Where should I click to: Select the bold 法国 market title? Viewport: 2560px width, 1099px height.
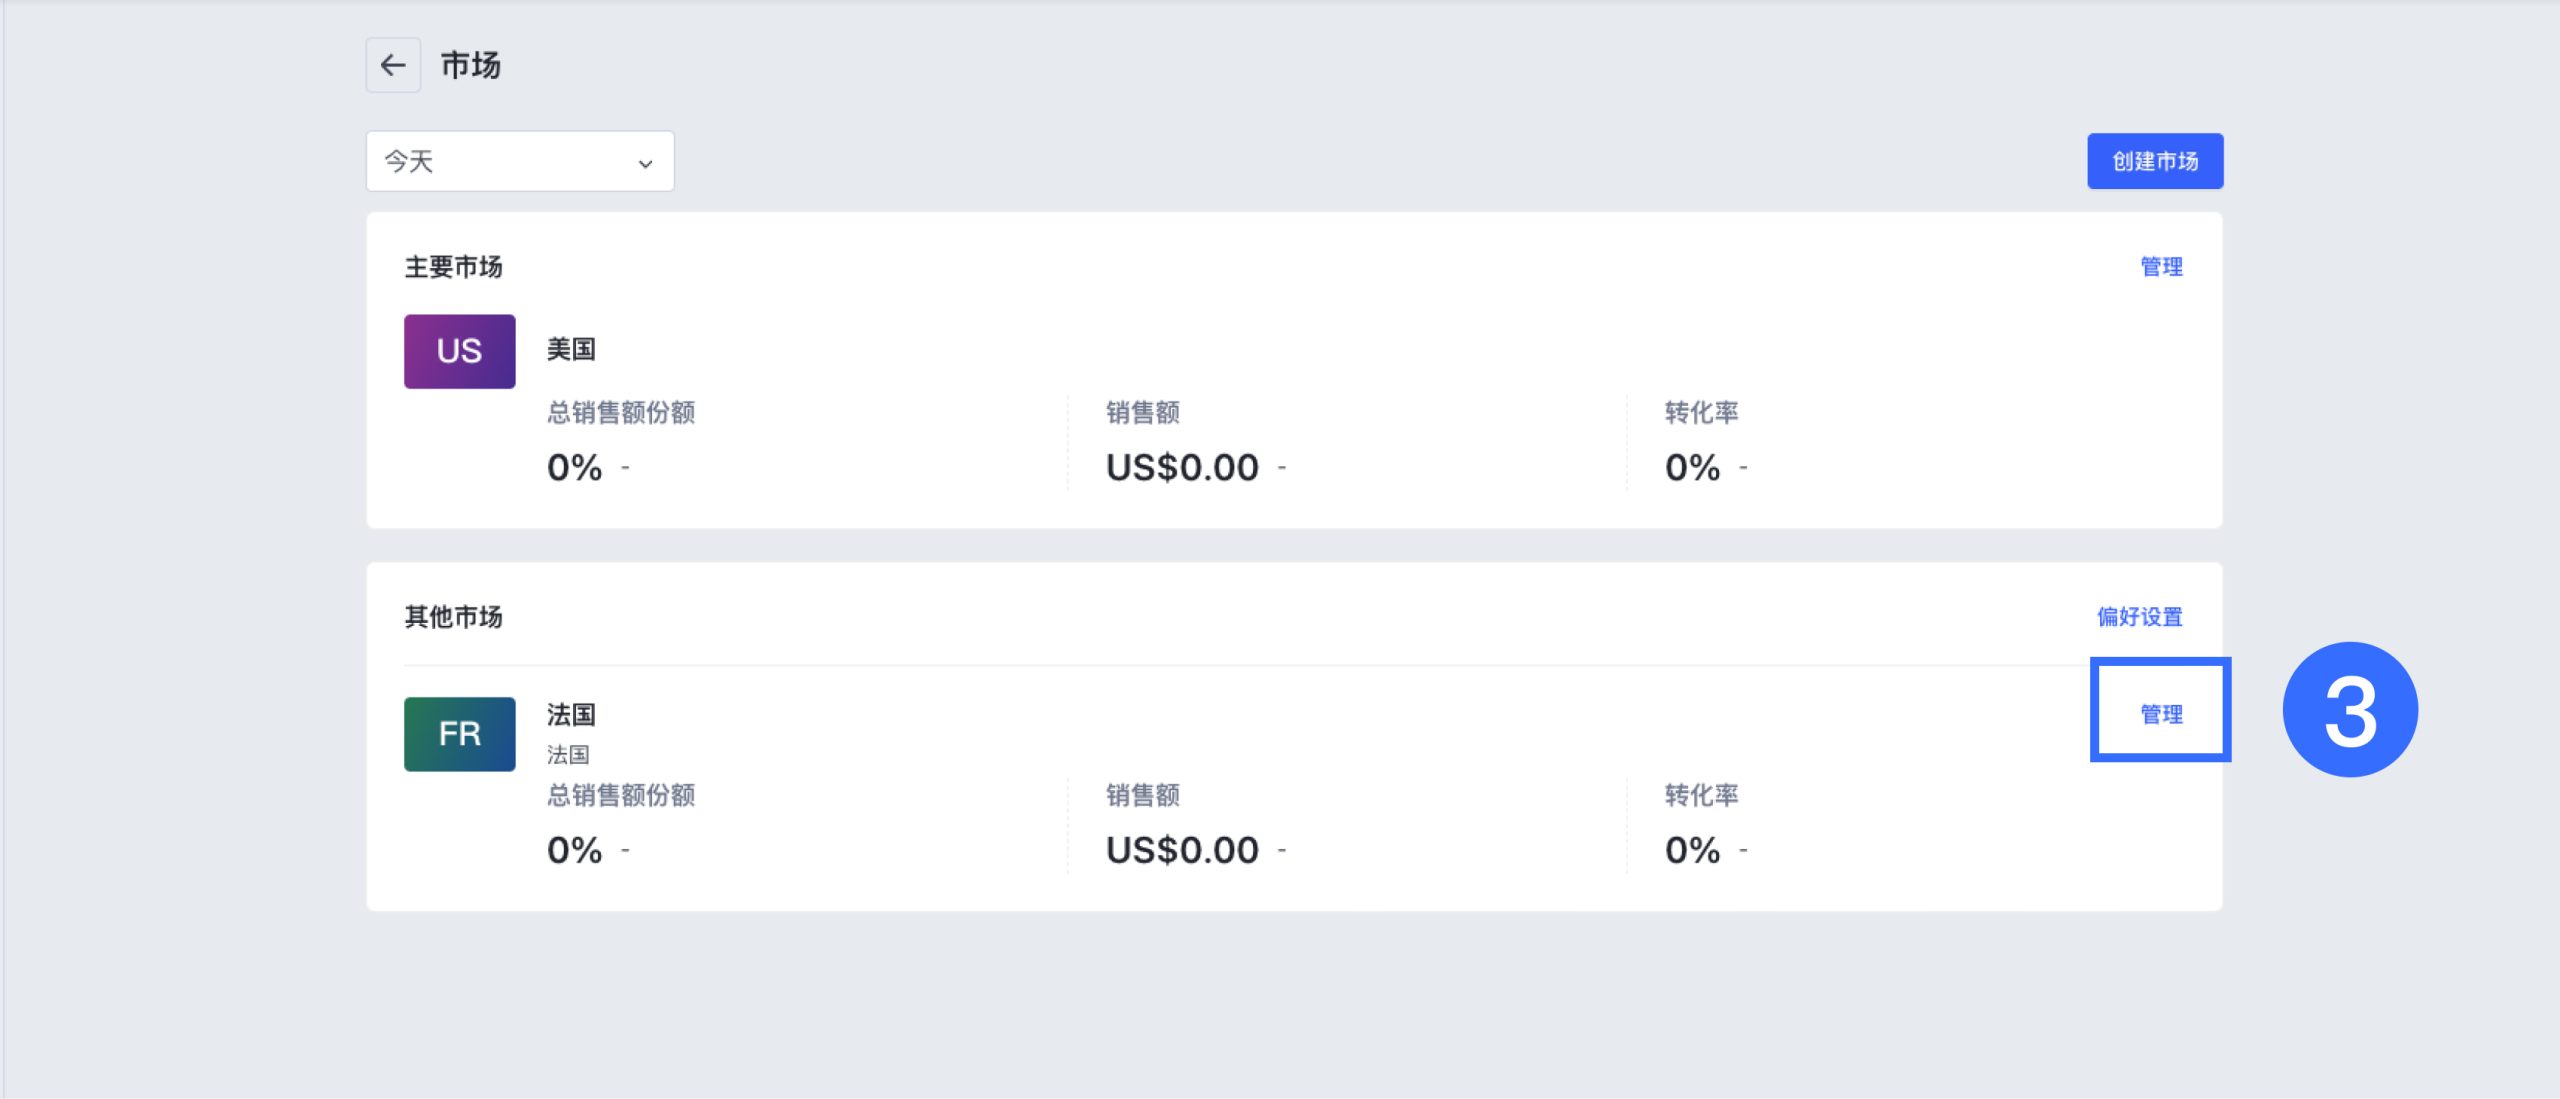[x=571, y=714]
